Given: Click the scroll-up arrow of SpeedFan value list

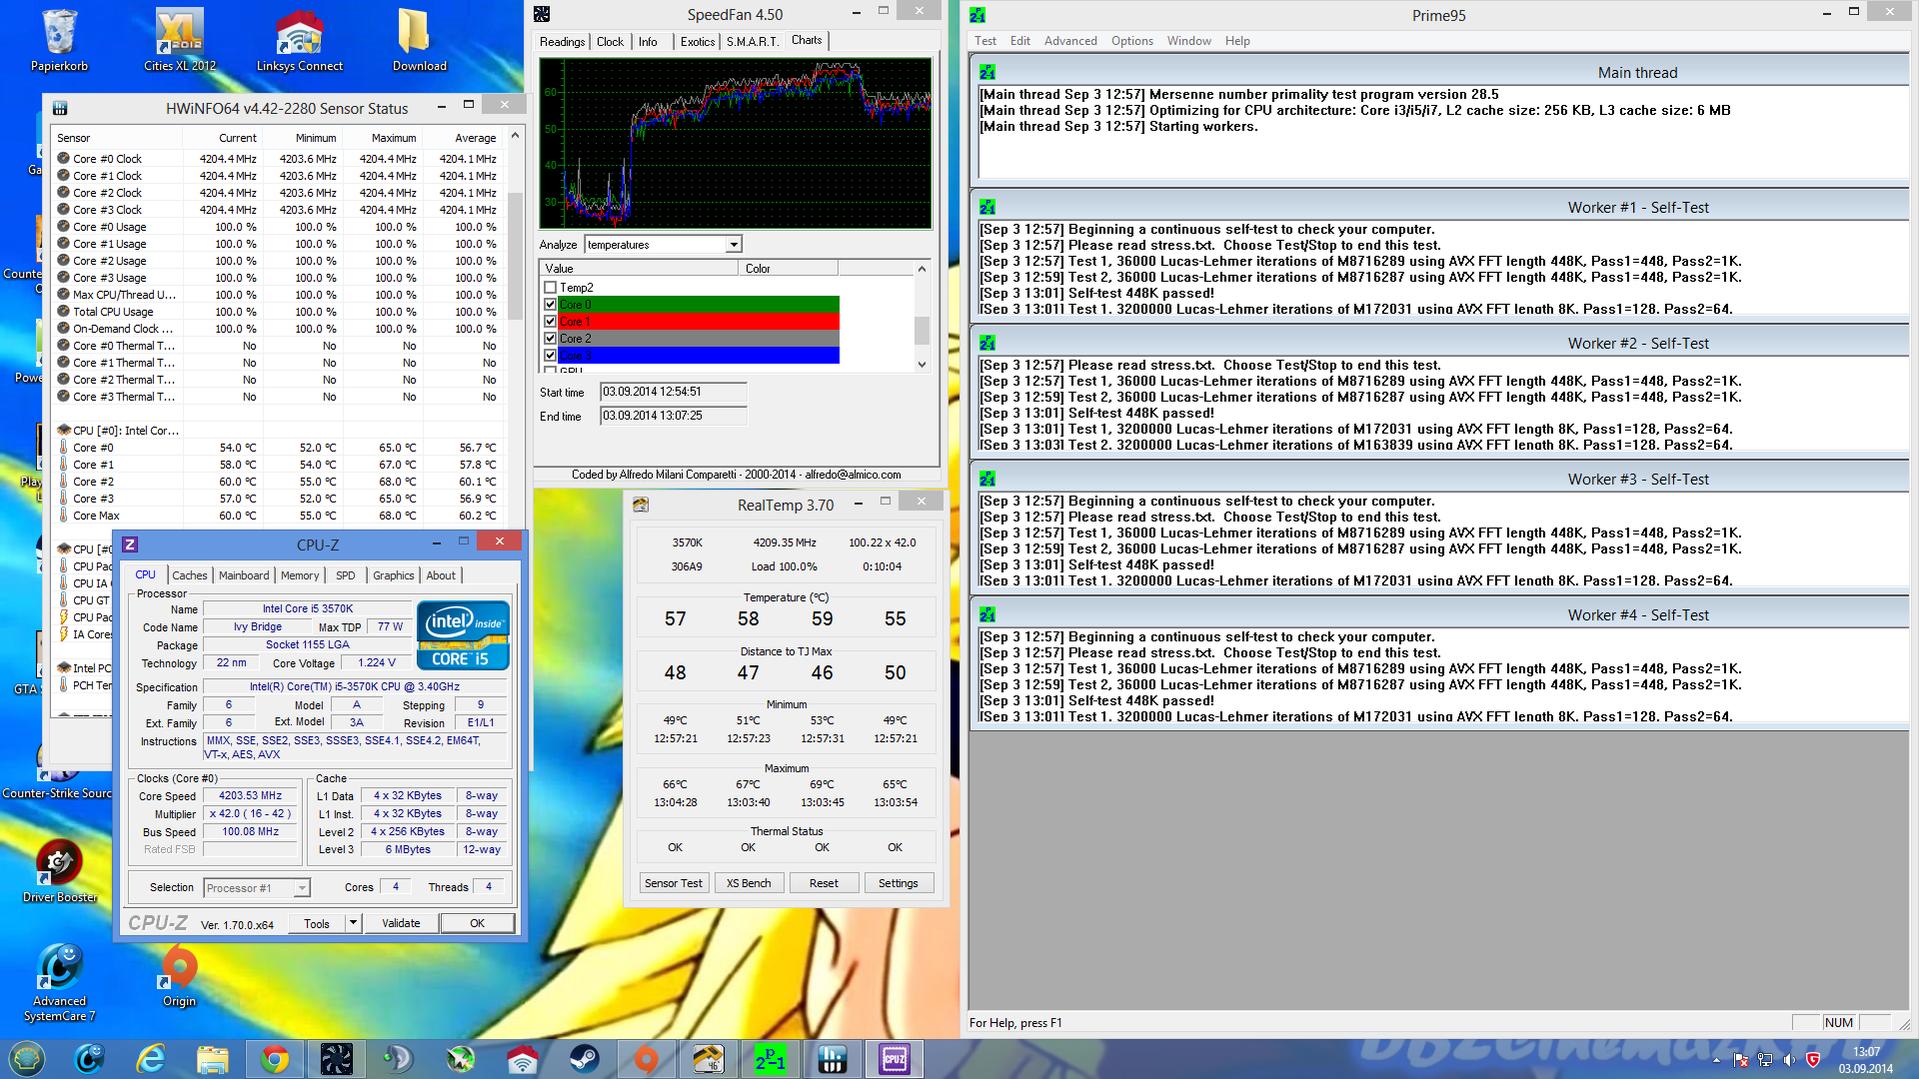Looking at the screenshot, I should pos(922,269).
